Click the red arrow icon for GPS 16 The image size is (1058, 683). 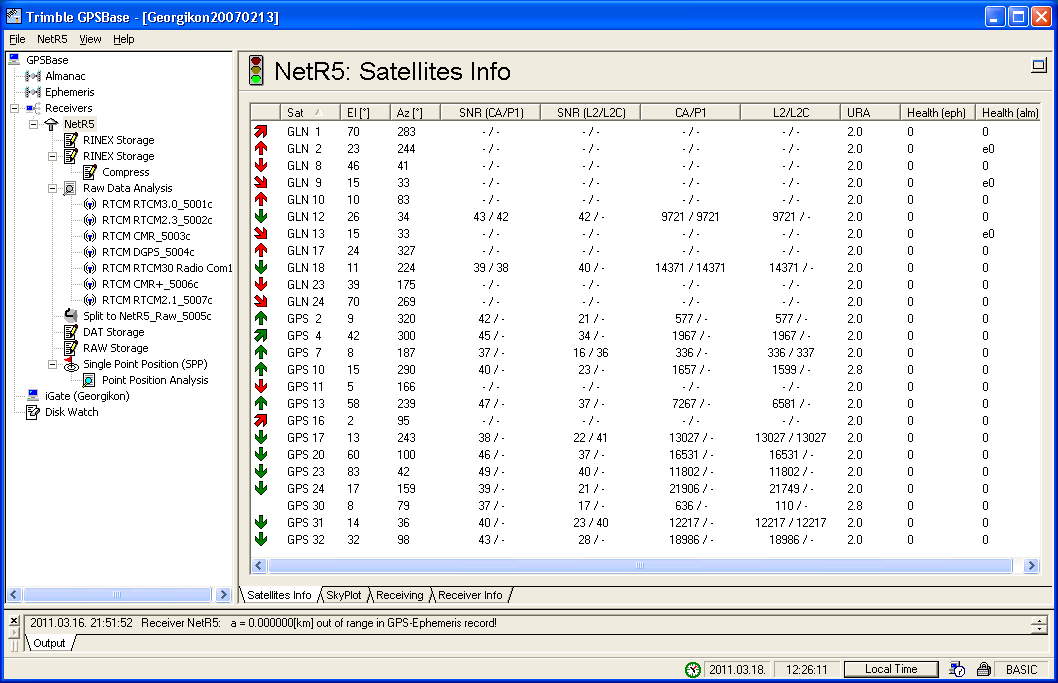[x=260, y=420]
